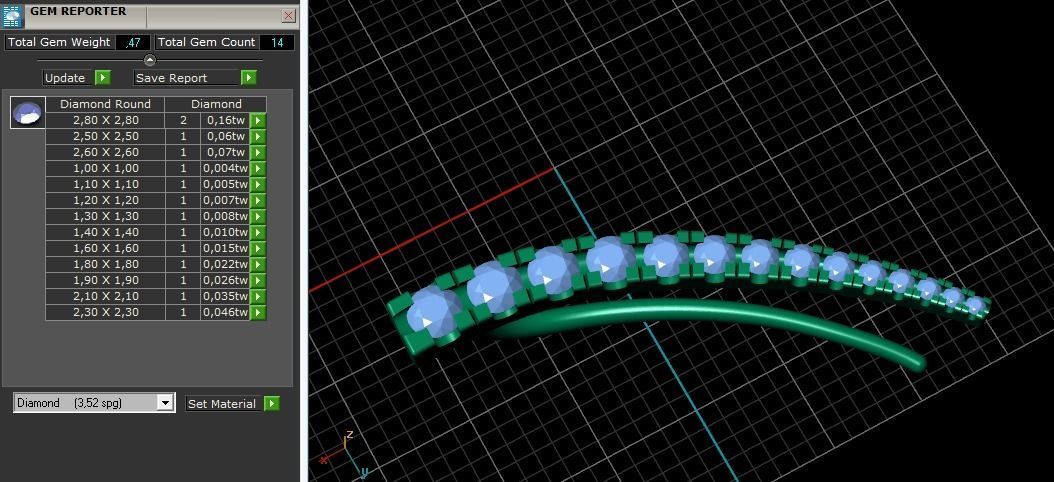Click the Total Gem Count value field

276,42
